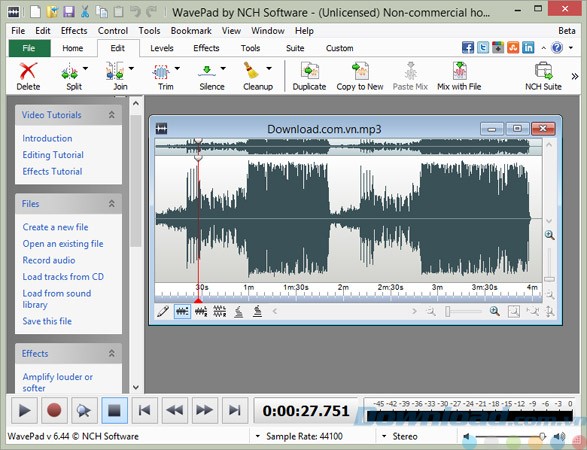
Task: Click the Fast Forward button
Action: pos(204,410)
